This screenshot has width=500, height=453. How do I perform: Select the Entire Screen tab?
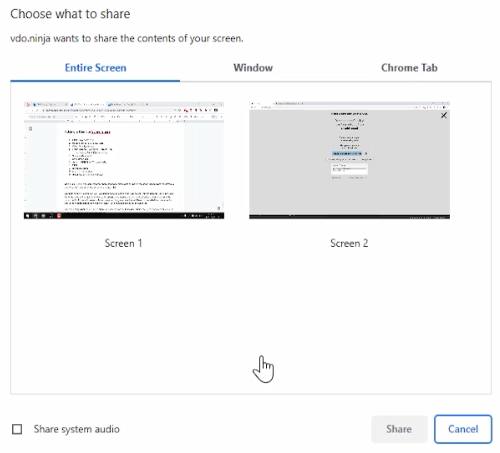95,68
